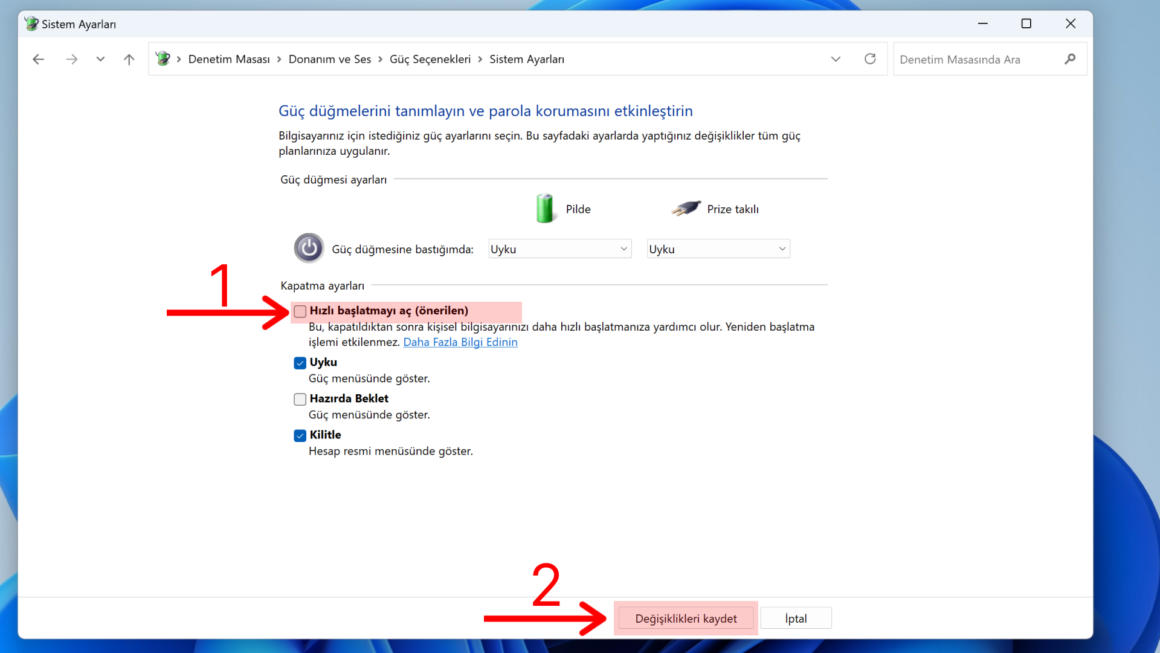Image resolution: width=1160 pixels, height=653 pixels.
Task: Open Prize takılı power button action dropdown
Action: 718,249
